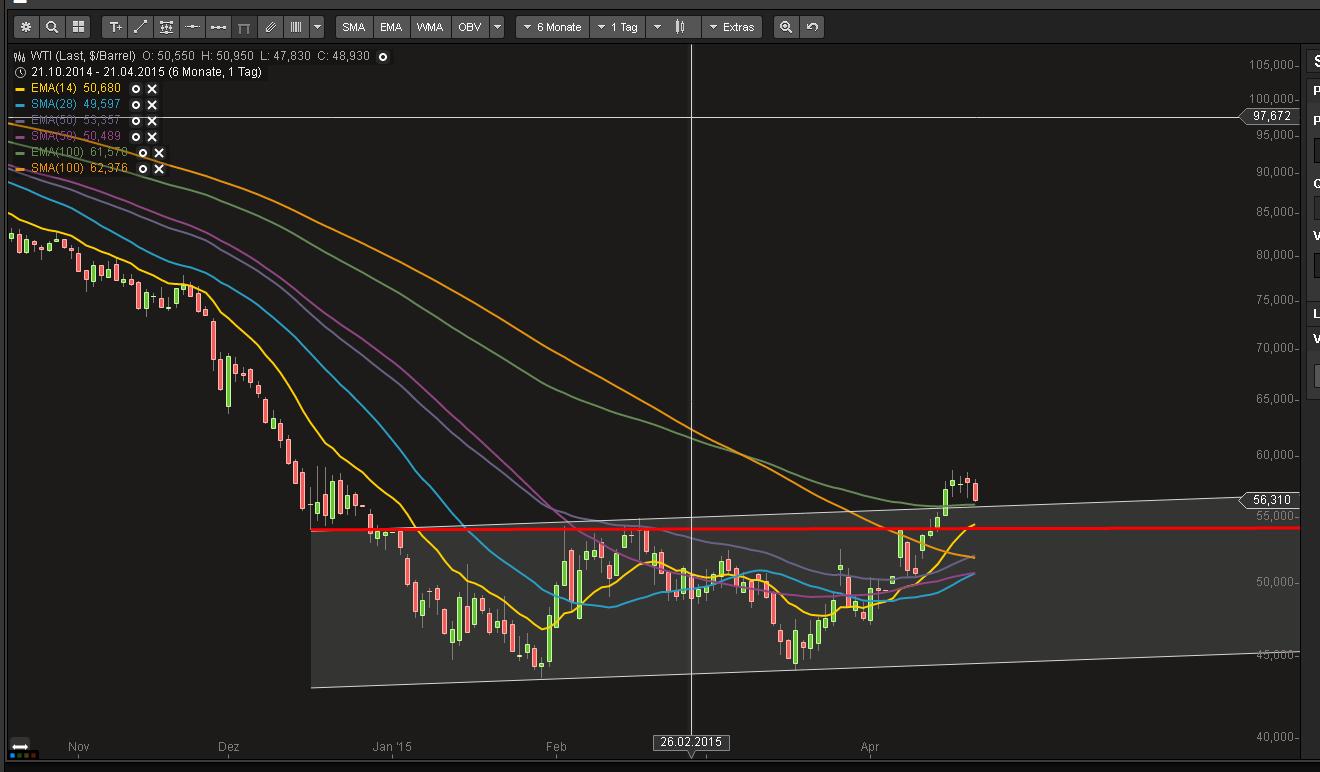Viewport: 1320px width, 772px height.
Task: Open the 1 Tag interval dropdown
Action: click(x=617, y=27)
